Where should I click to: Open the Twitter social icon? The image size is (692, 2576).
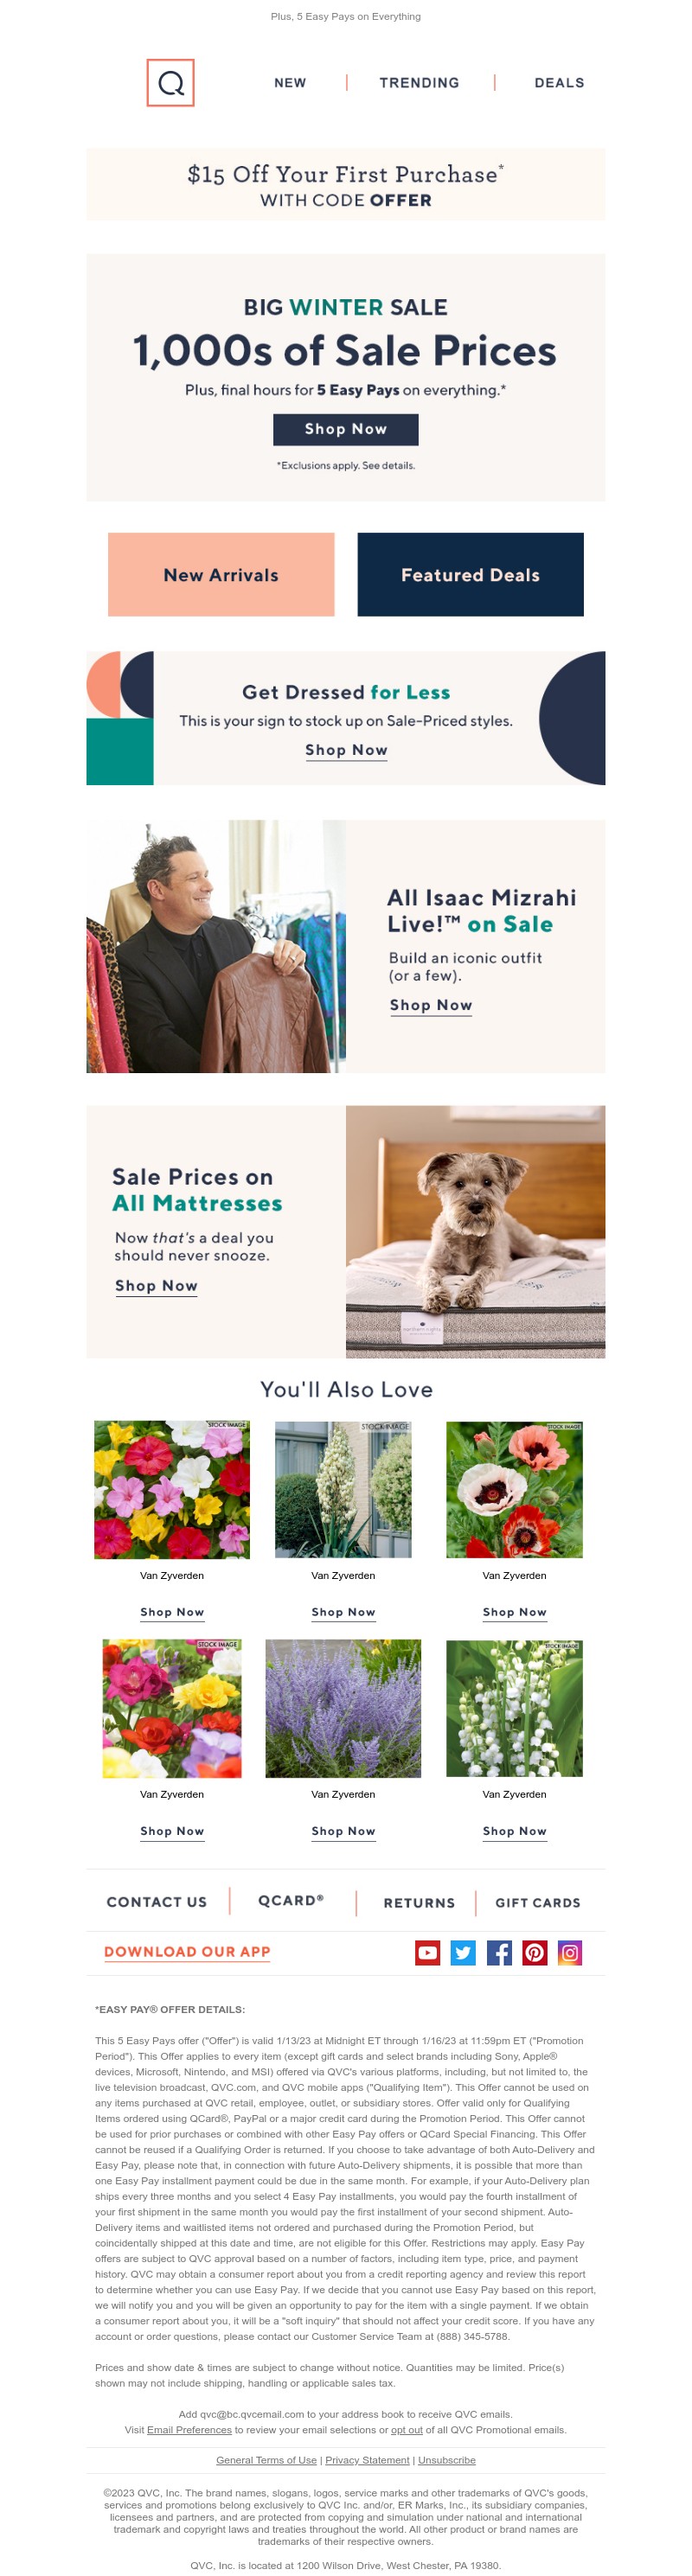(463, 1952)
